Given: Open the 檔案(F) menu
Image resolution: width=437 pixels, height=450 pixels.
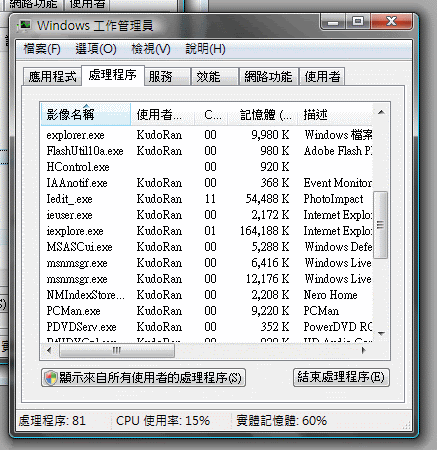Looking at the screenshot, I should point(42,49).
